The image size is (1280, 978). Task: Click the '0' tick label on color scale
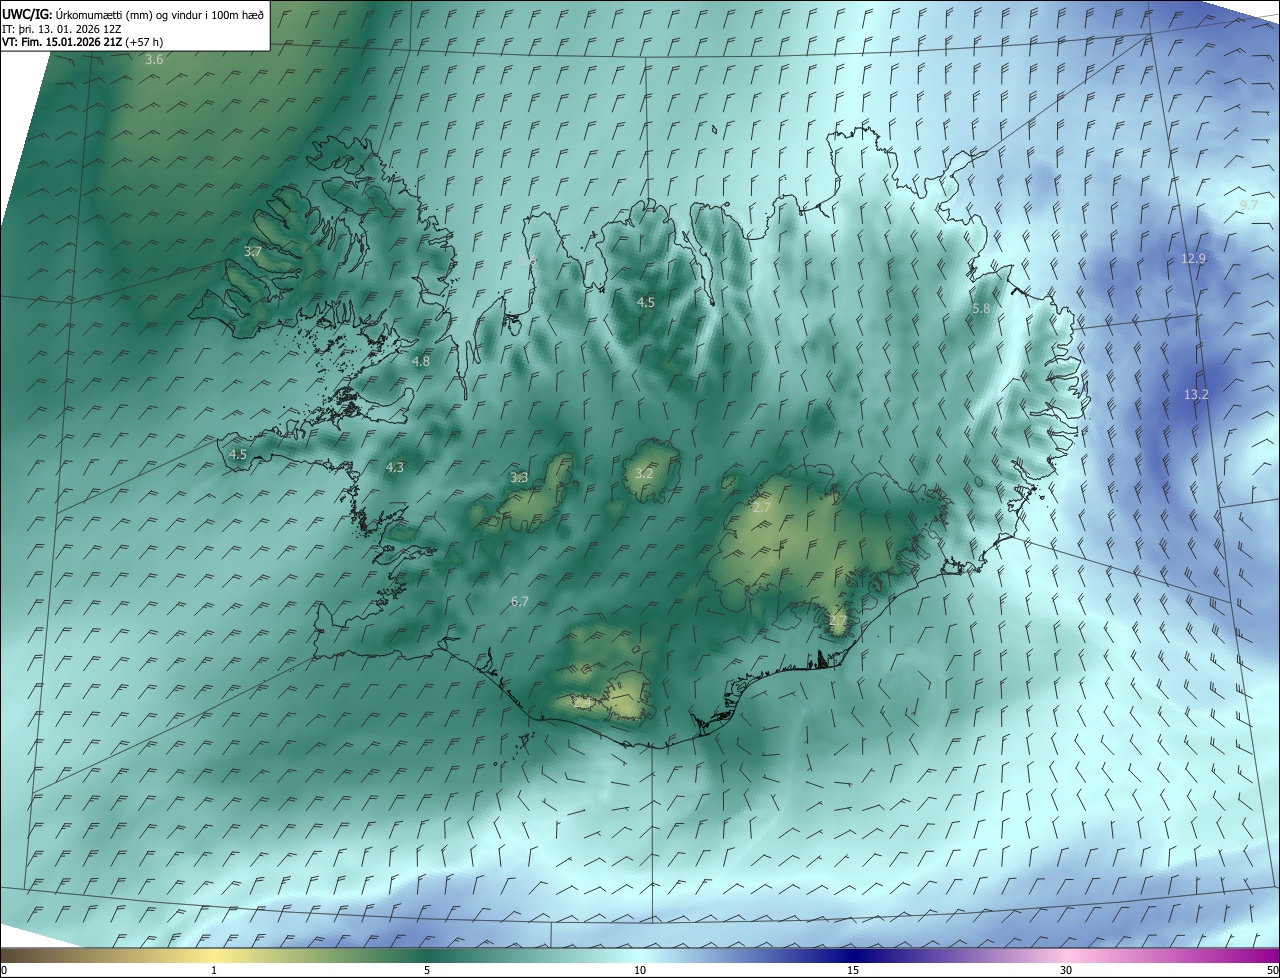tap(4, 970)
